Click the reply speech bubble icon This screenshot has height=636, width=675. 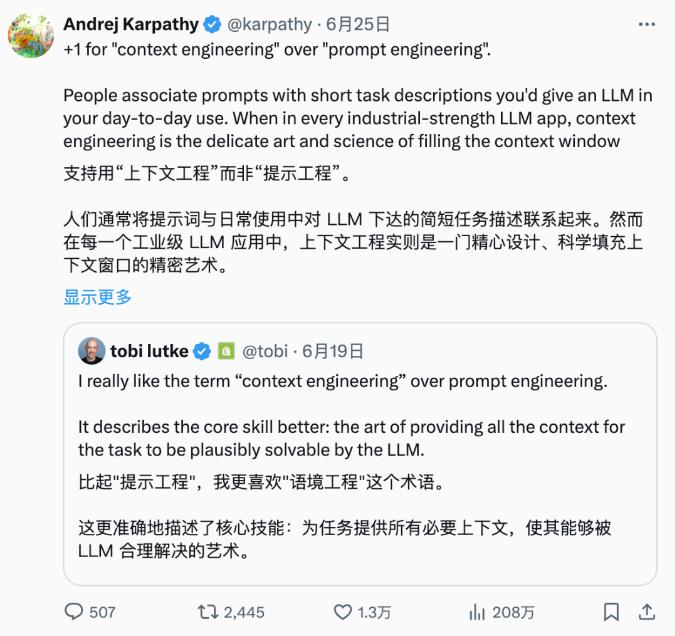pyautogui.click(x=74, y=611)
